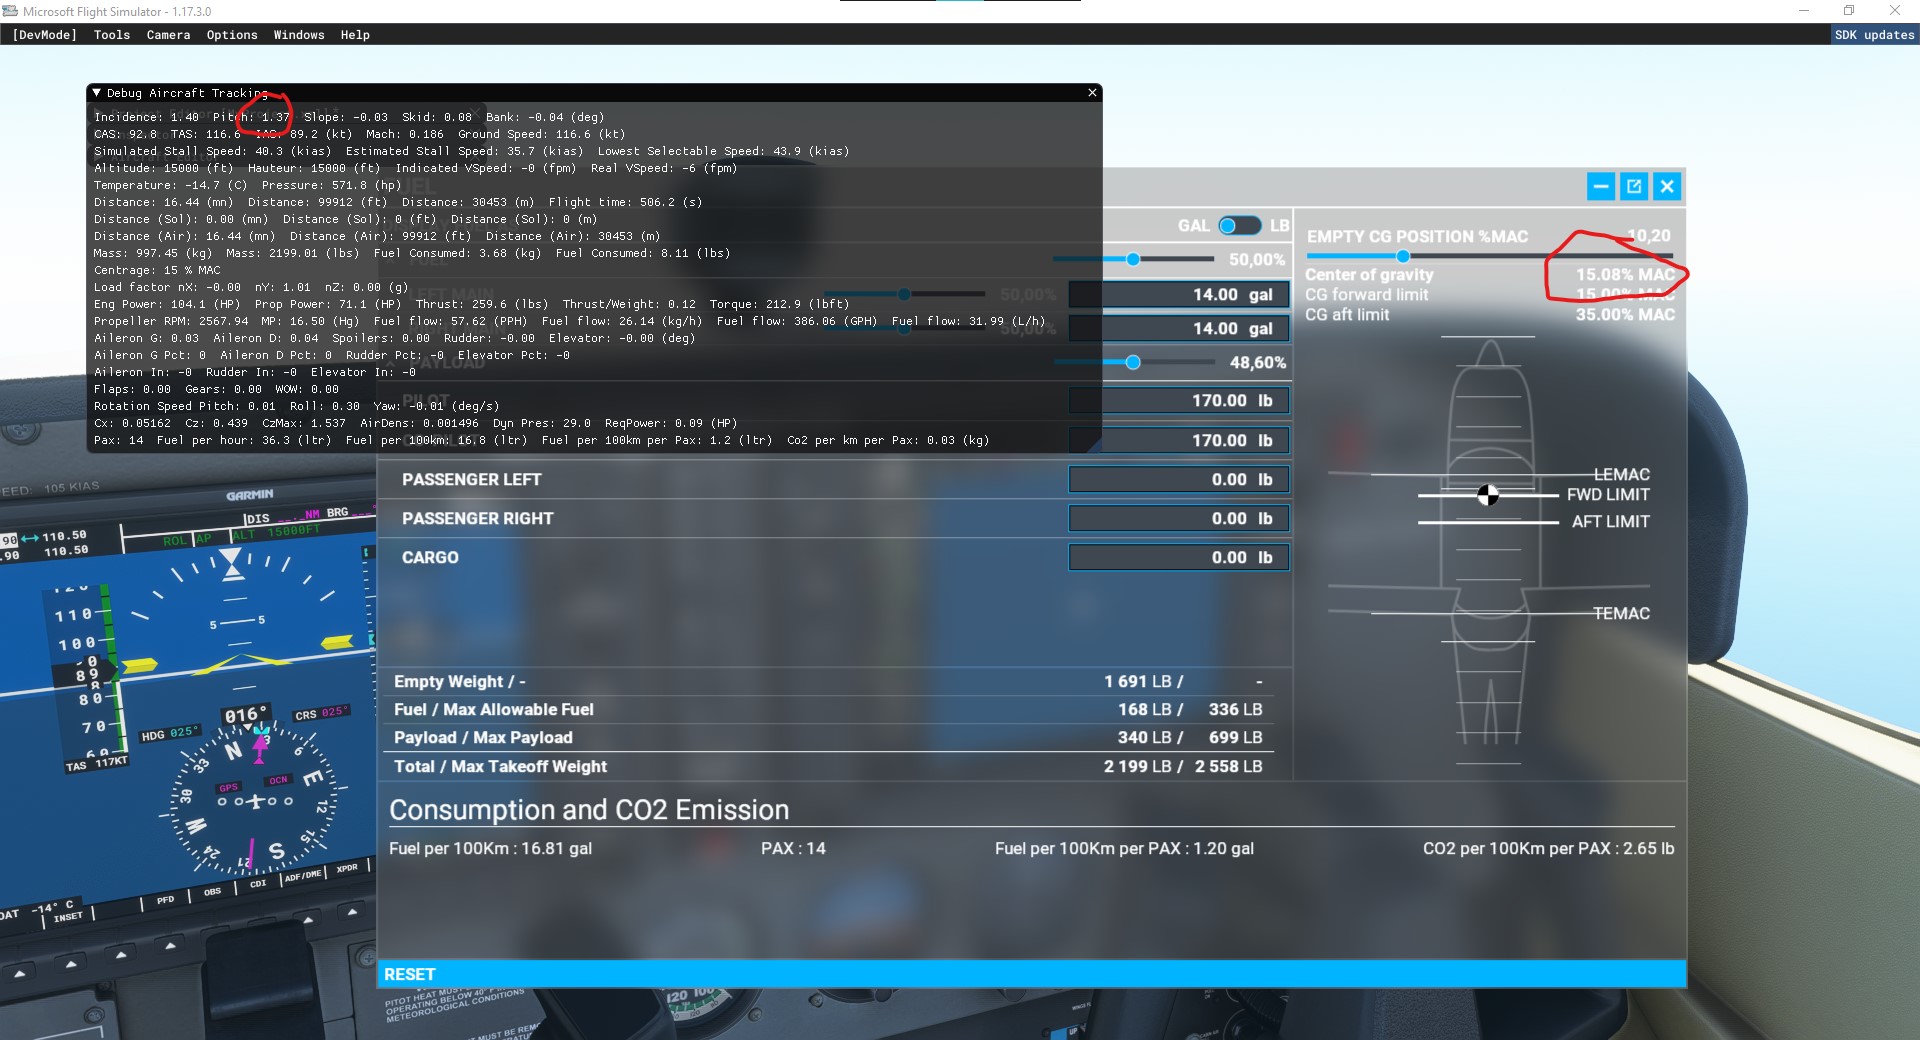Click the Passenger Left weight field

point(1179,480)
